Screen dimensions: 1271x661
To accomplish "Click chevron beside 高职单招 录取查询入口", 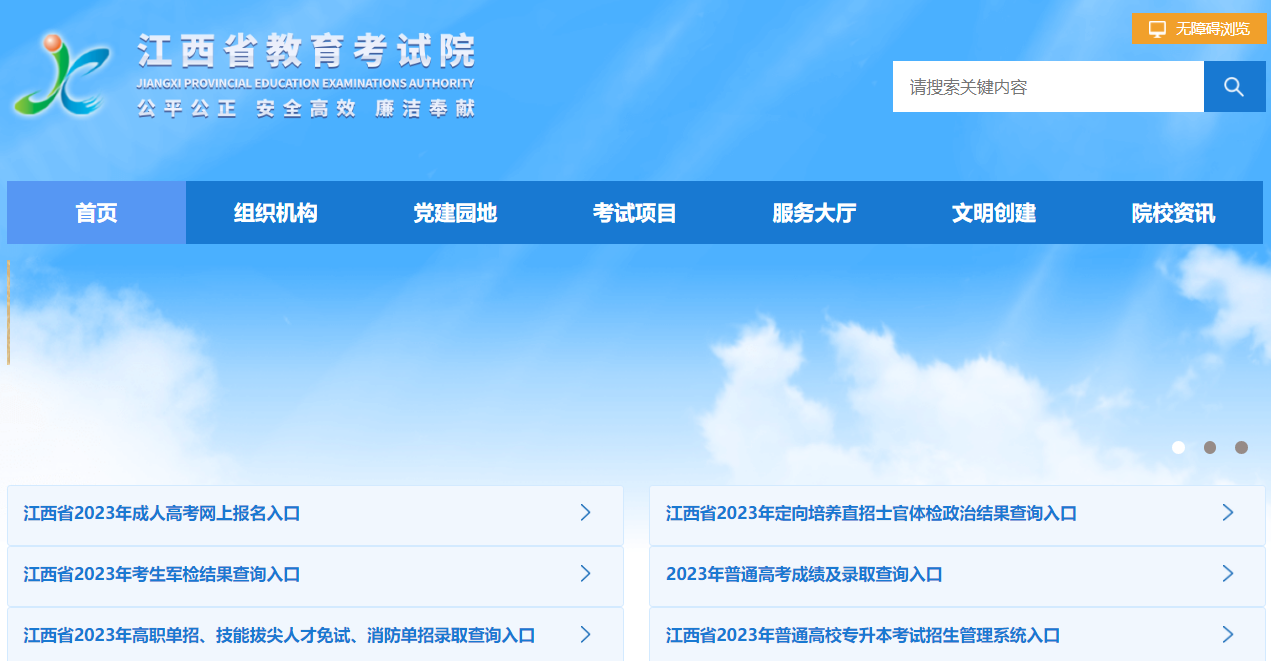I will (x=586, y=635).
